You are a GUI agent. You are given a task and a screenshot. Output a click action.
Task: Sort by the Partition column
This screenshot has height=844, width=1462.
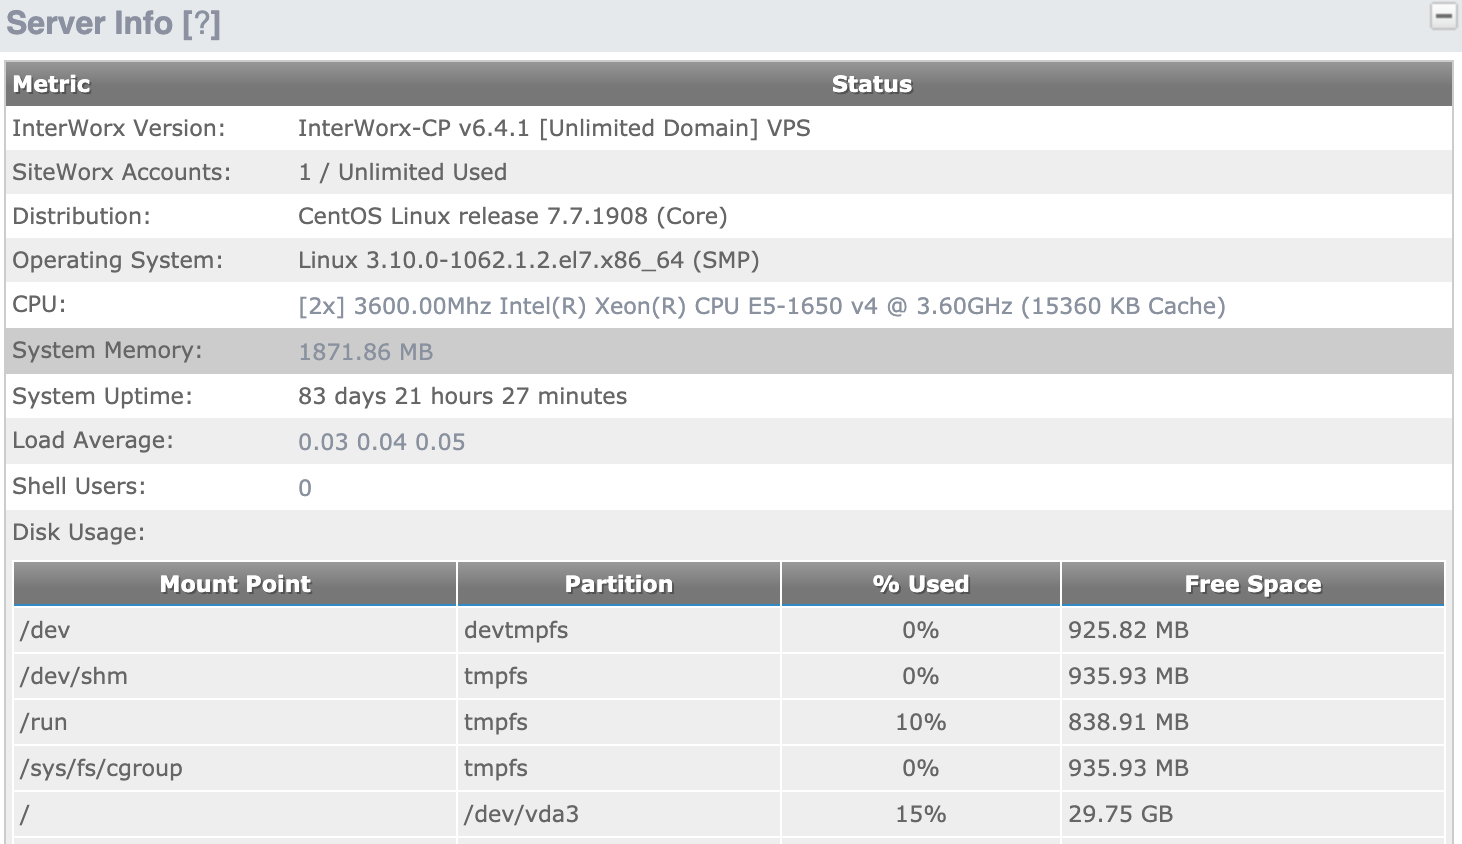(618, 584)
